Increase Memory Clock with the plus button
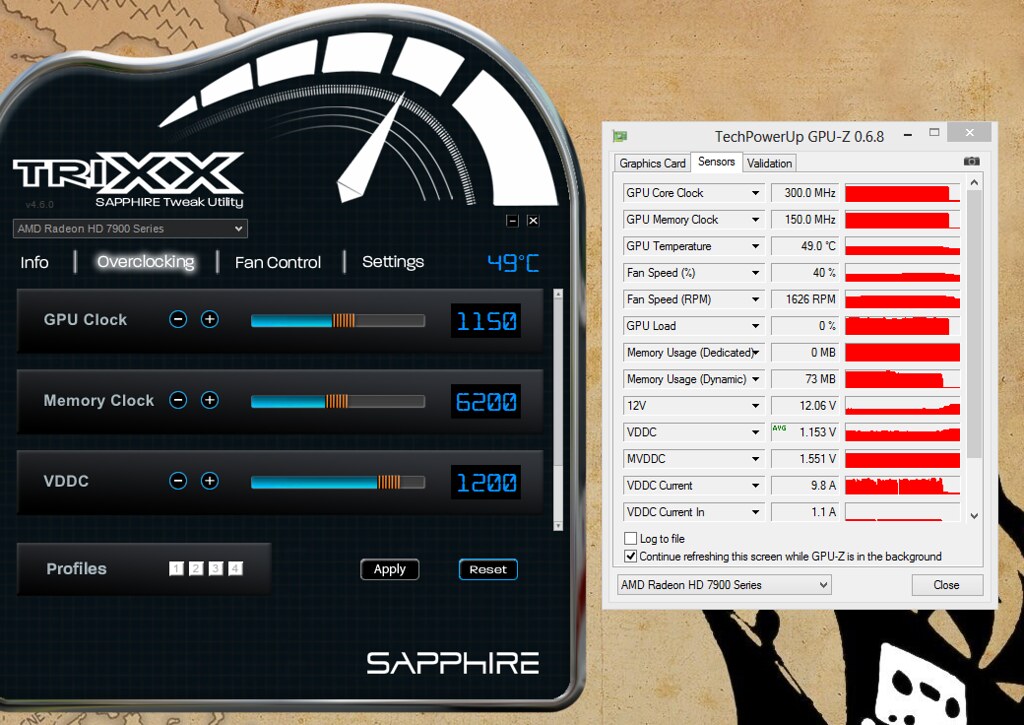1024x725 pixels. tap(210, 400)
